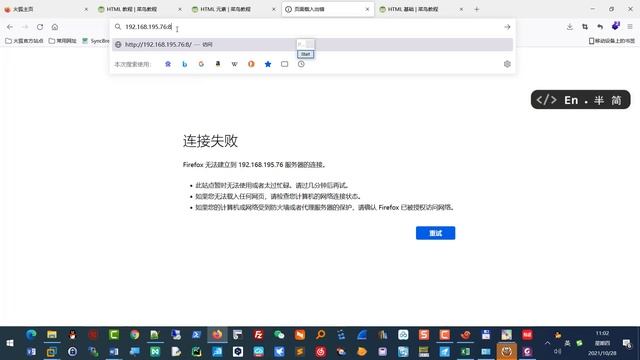The width and height of the screenshot is (640, 360).
Task: Open 常用网址 bookmarks folder
Action: (62, 41)
